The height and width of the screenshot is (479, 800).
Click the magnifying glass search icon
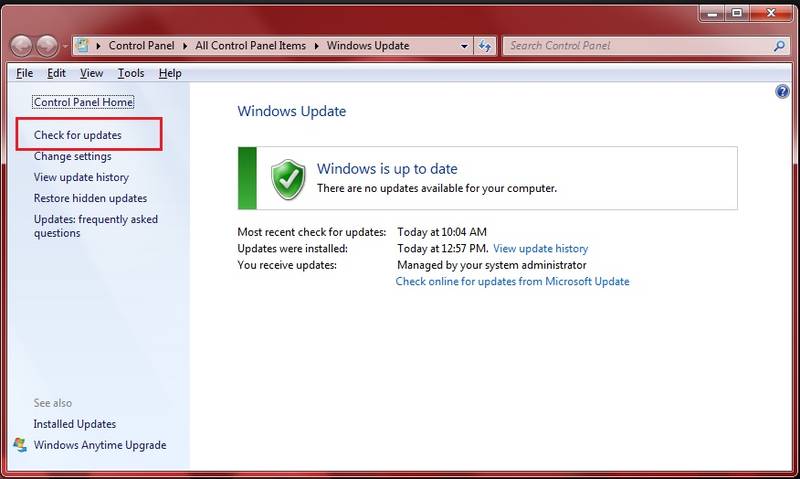(779, 46)
